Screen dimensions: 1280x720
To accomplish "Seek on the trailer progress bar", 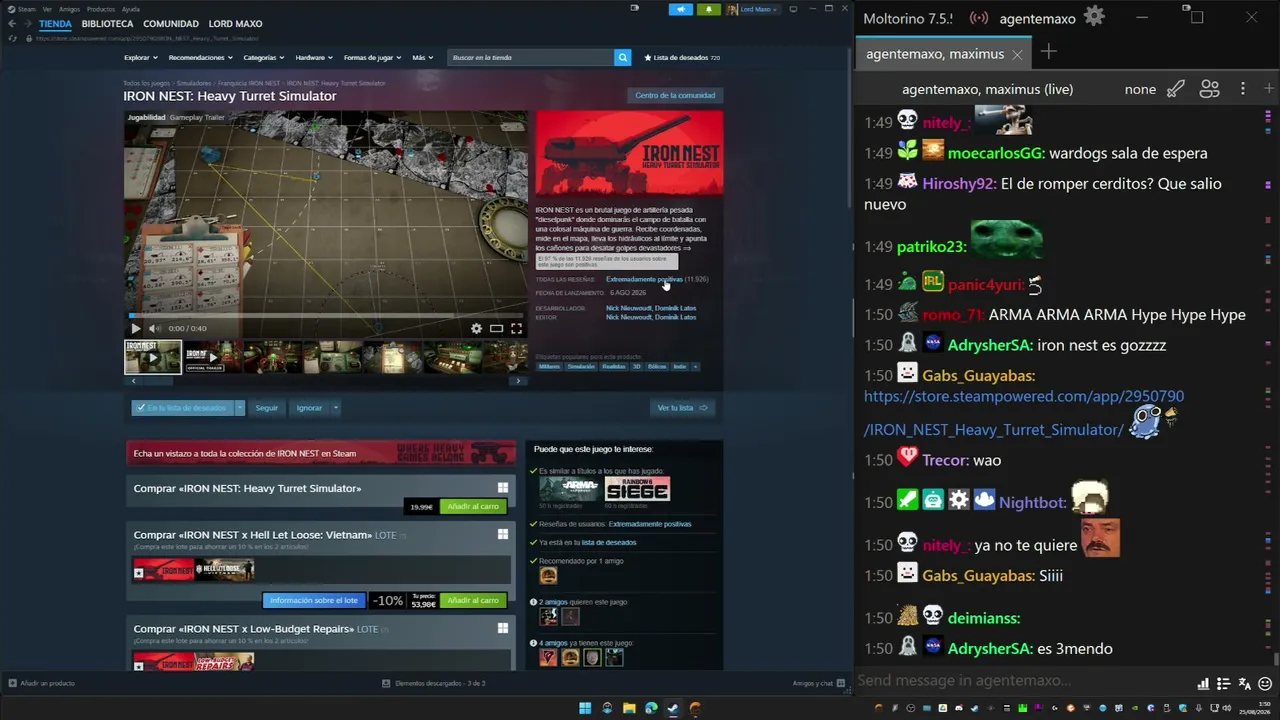I will pyautogui.click(x=326, y=315).
